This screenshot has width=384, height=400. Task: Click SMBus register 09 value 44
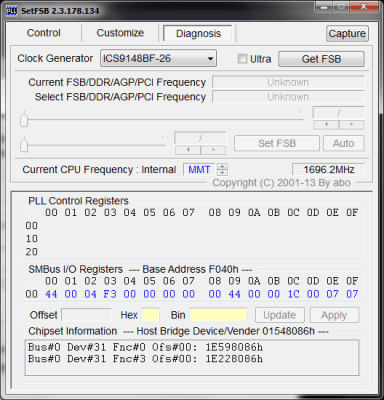click(234, 294)
